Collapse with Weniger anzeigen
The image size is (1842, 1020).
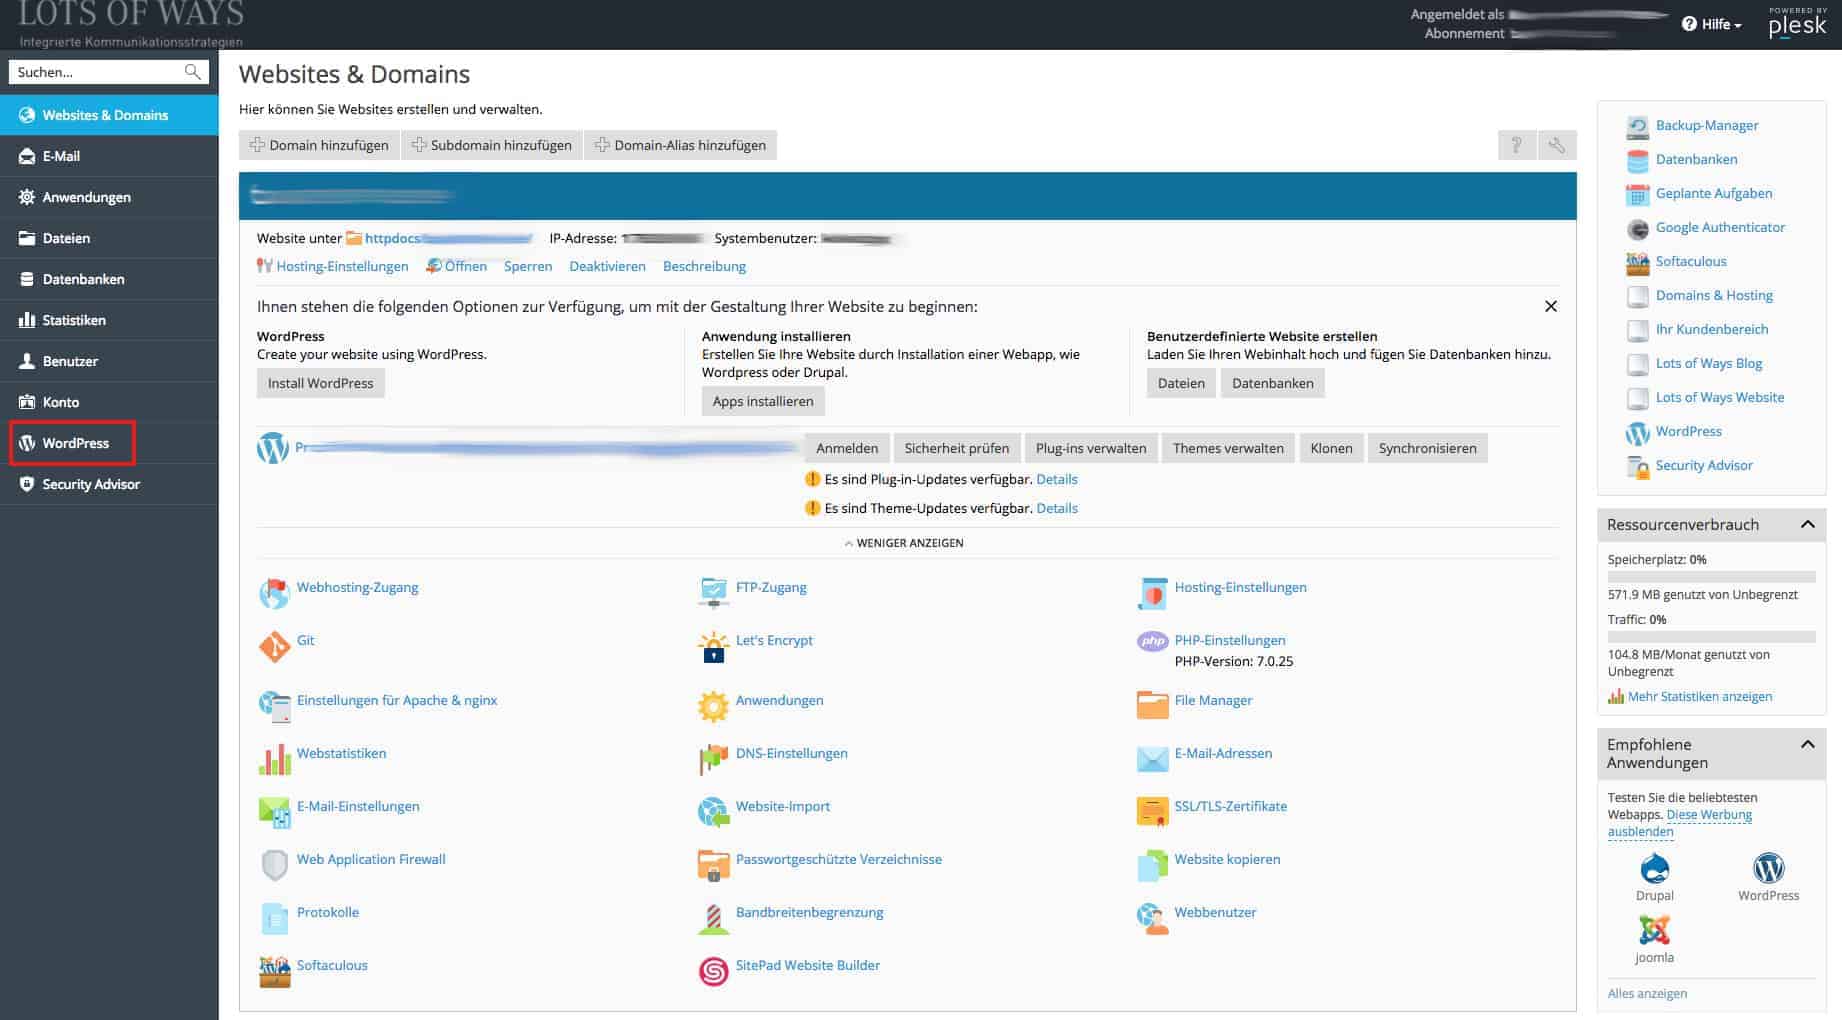click(904, 543)
